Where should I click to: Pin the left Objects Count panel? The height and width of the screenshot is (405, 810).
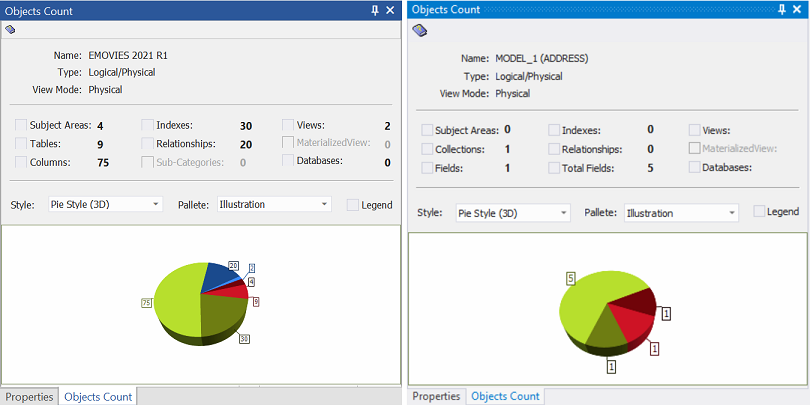point(375,10)
